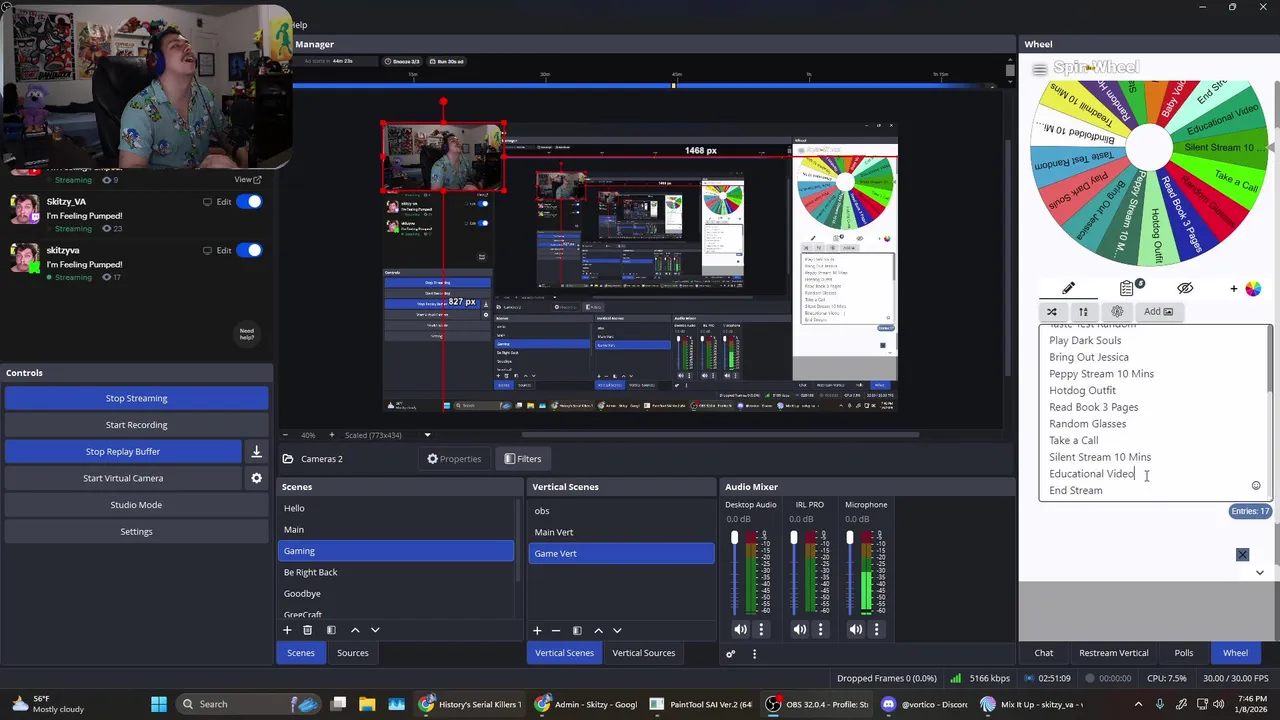This screenshot has height=720, width=1280.
Task: Open Discord icon in taskbar
Action: pyautogui.click(x=888, y=704)
